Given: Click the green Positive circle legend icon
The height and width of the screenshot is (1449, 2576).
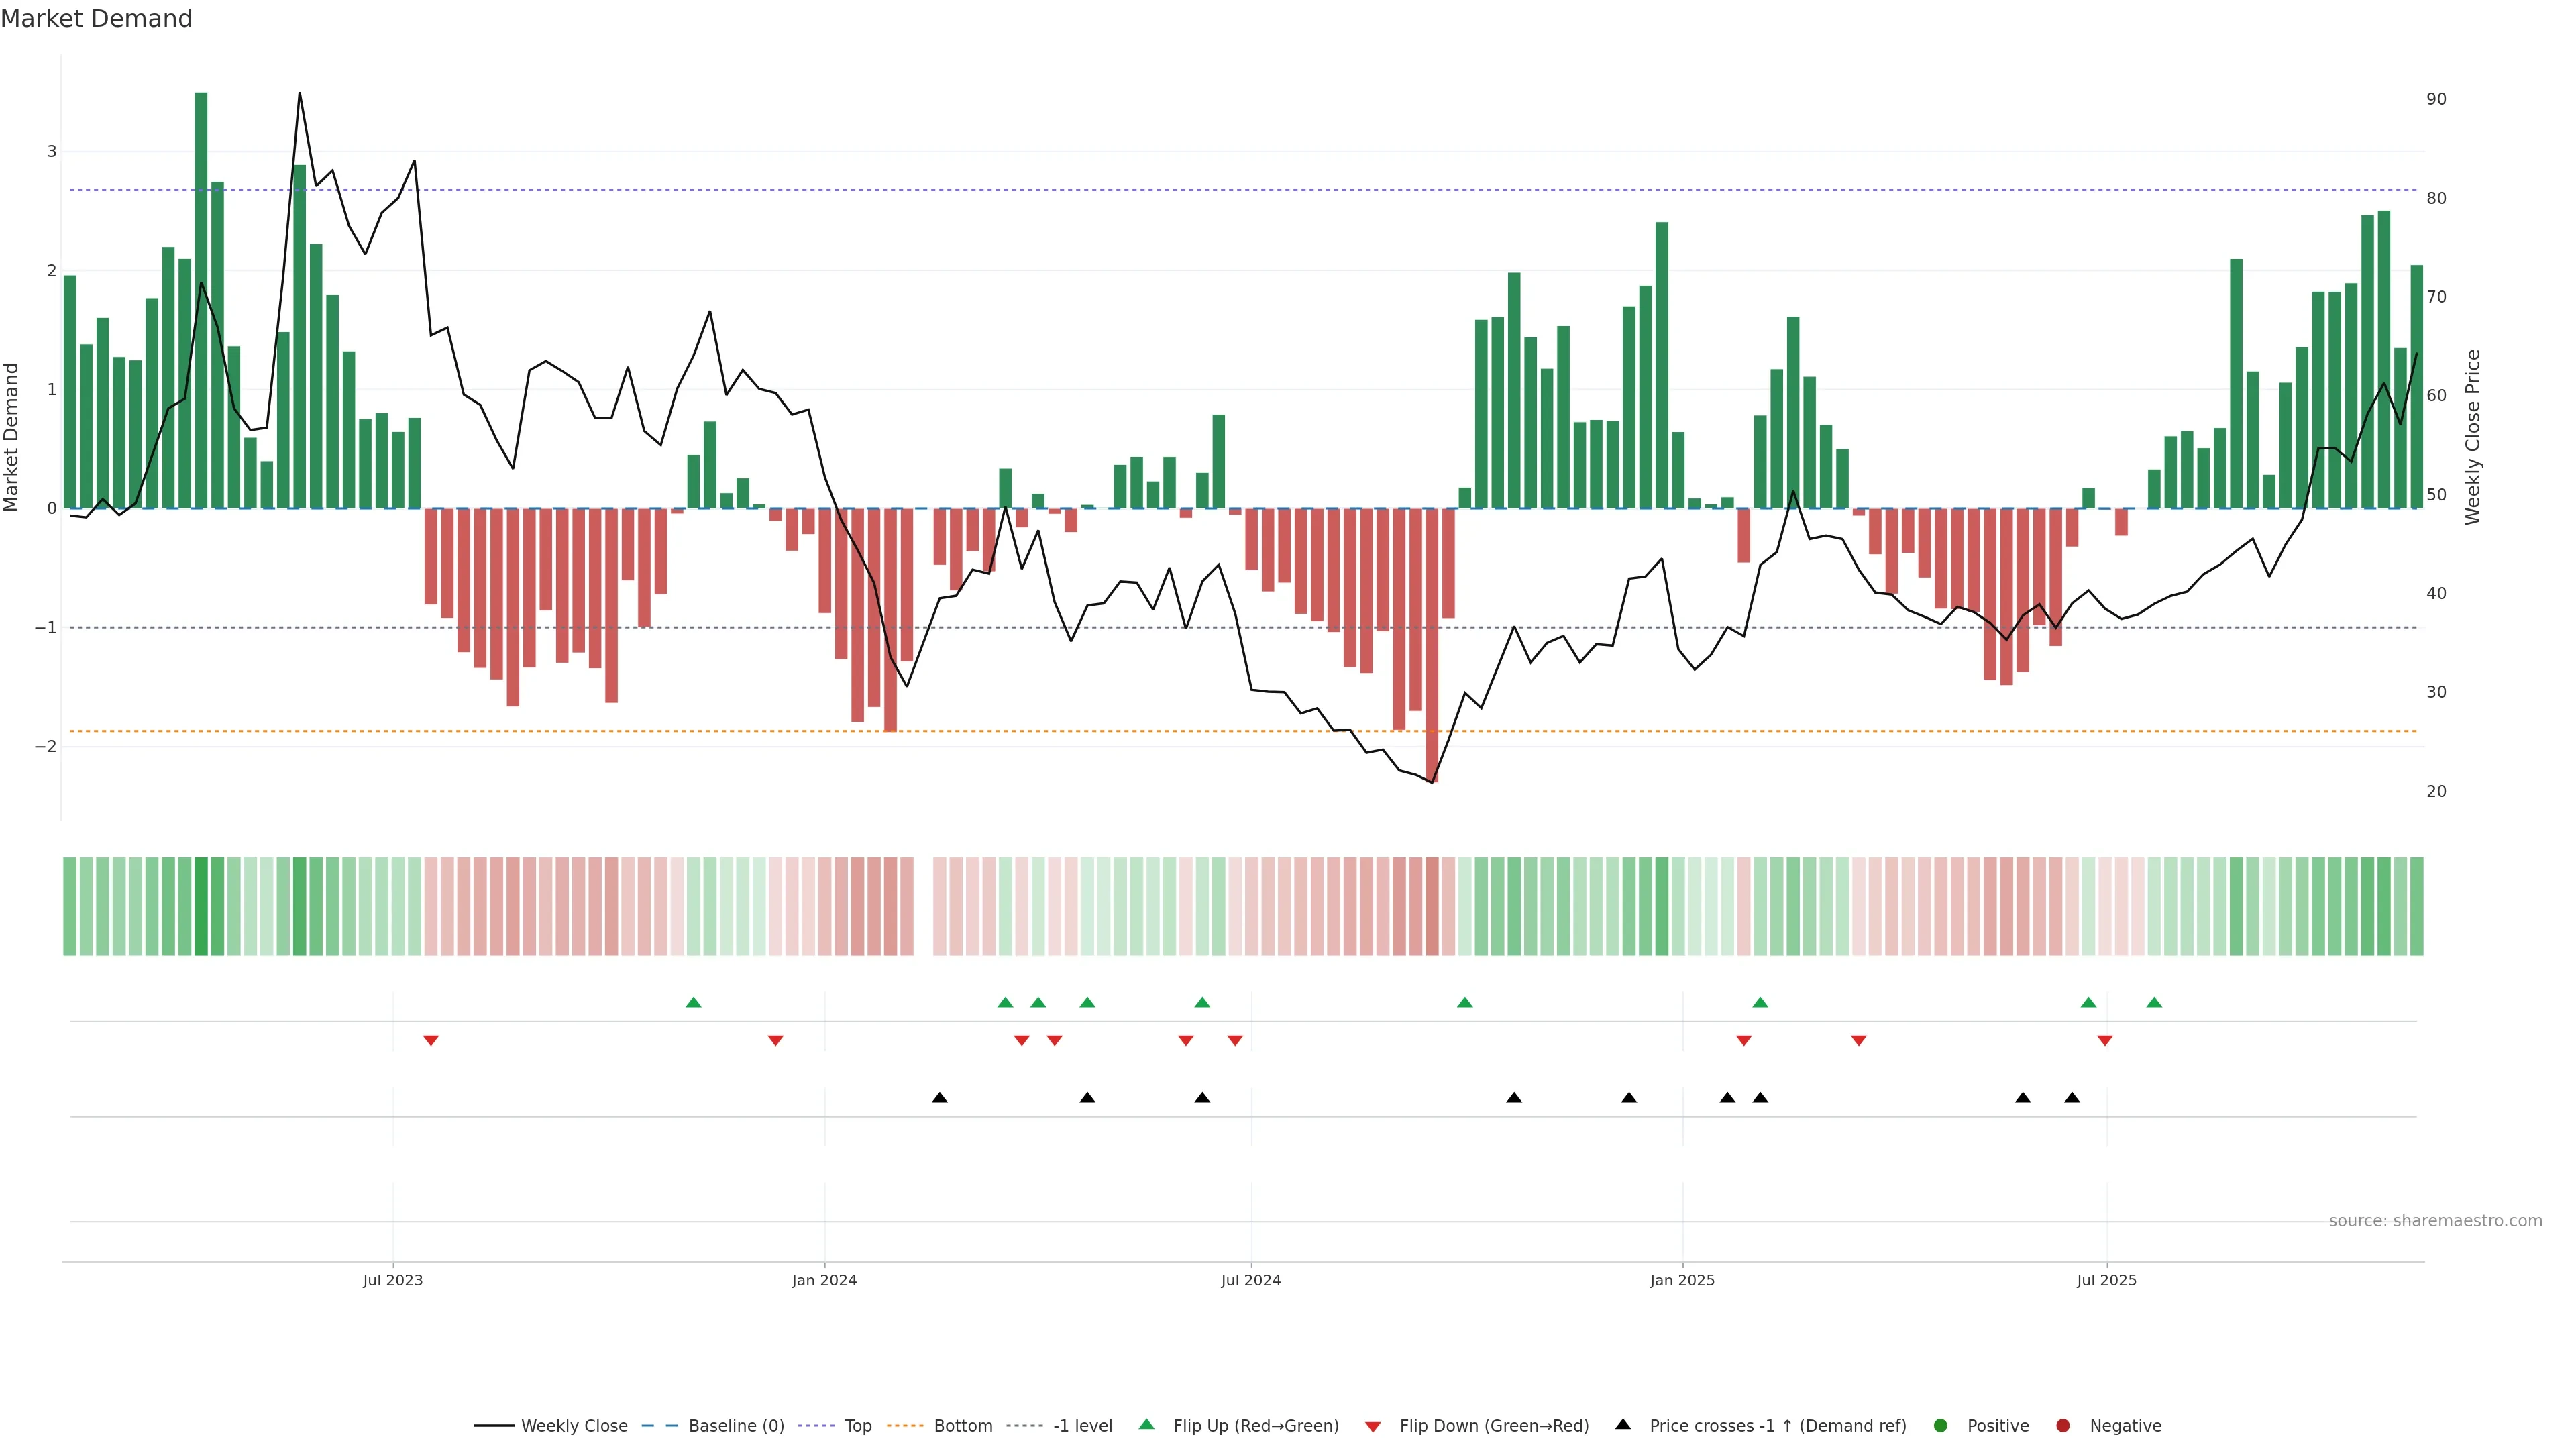Looking at the screenshot, I should point(1941,1425).
